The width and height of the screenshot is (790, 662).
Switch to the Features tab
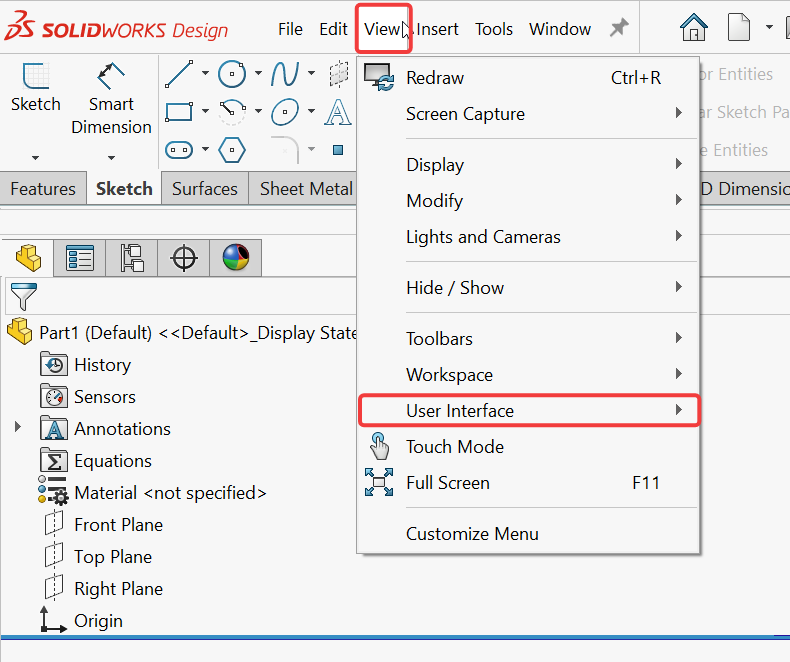[43, 189]
